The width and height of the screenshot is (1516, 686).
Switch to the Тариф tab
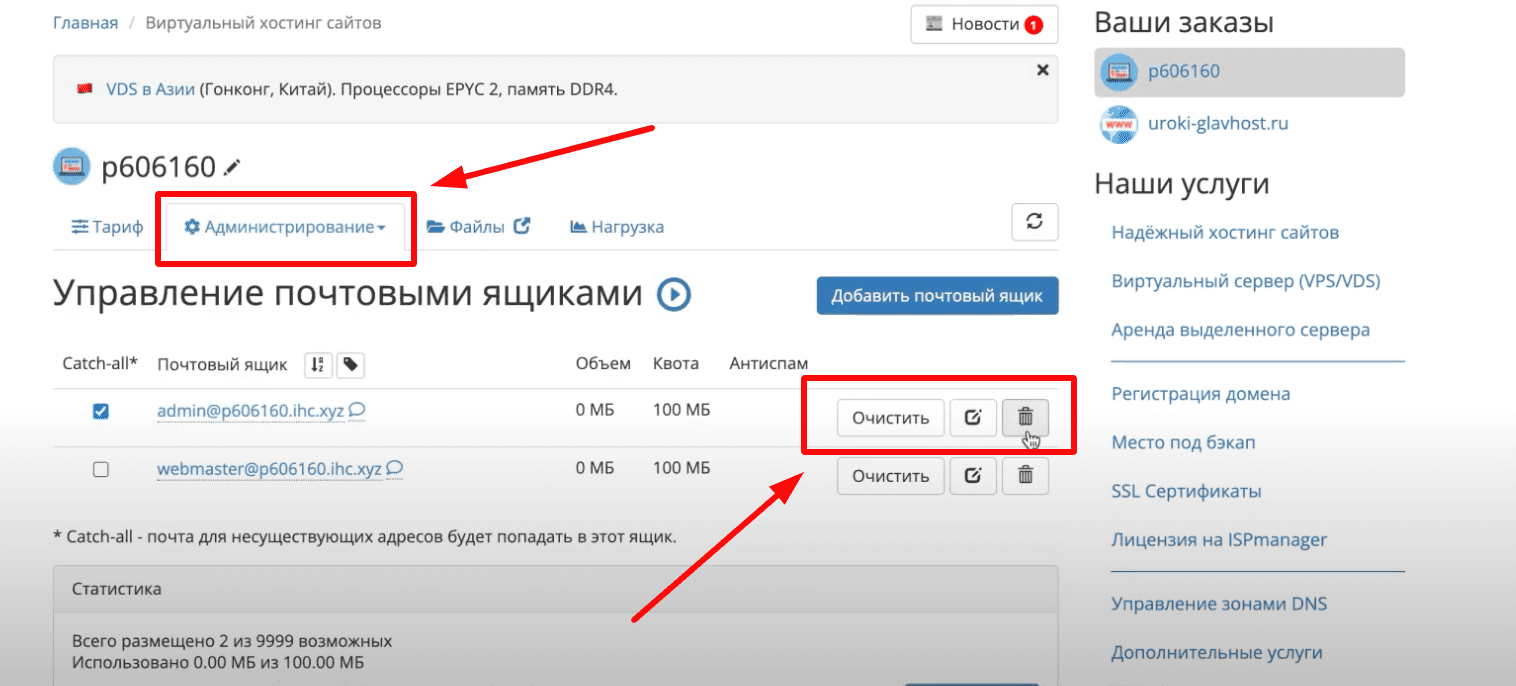(106, 226)
